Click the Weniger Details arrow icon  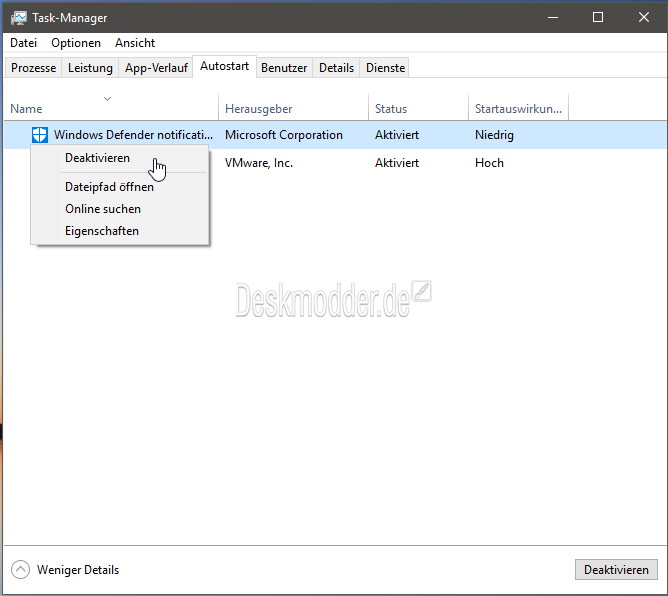[20, 570]
